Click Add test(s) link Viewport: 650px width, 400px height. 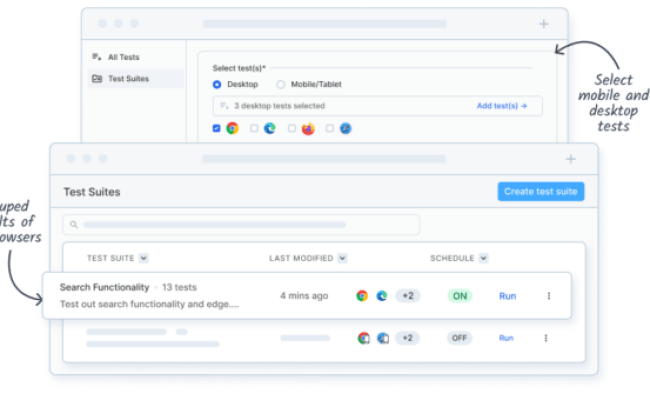pyautogui.click(x=502, y=106)
